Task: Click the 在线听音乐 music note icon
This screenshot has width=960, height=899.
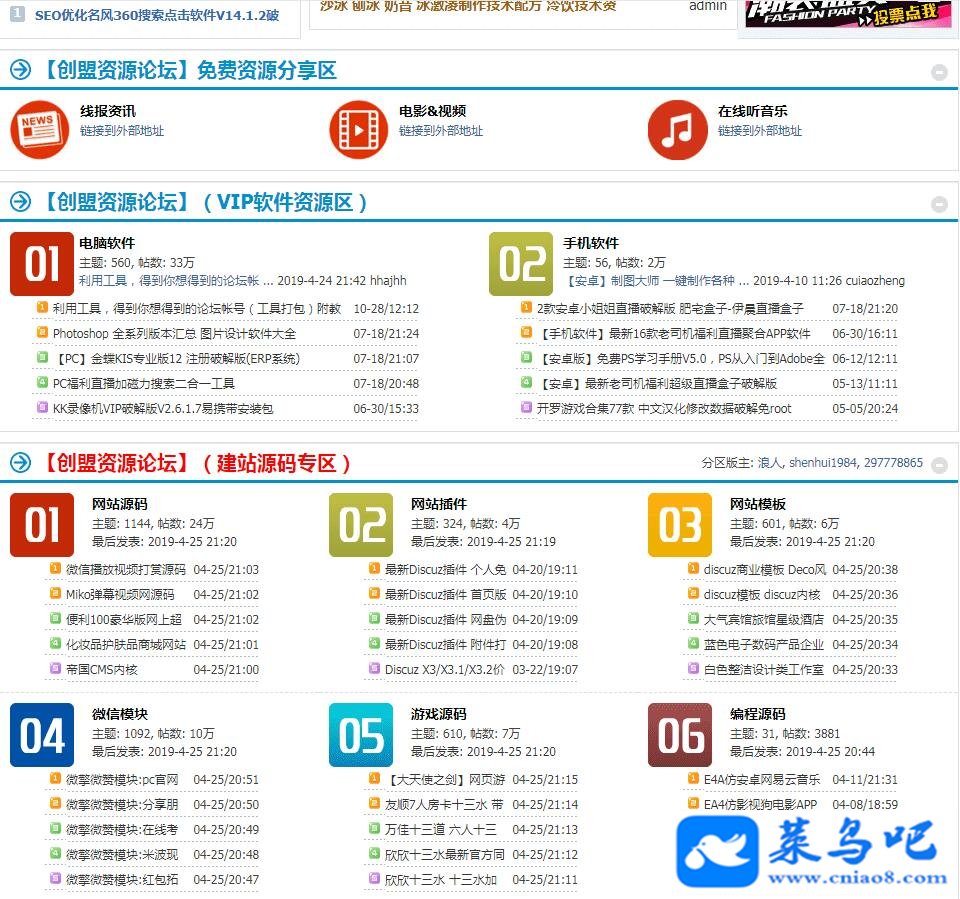Action: pos(677,130)
